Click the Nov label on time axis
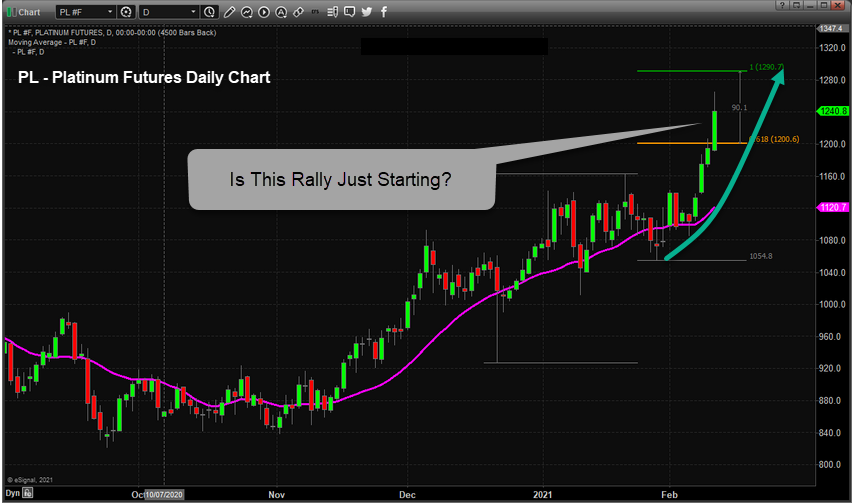Image resolution: width=852 pixels, height=503 pixels. pos(277,494)
